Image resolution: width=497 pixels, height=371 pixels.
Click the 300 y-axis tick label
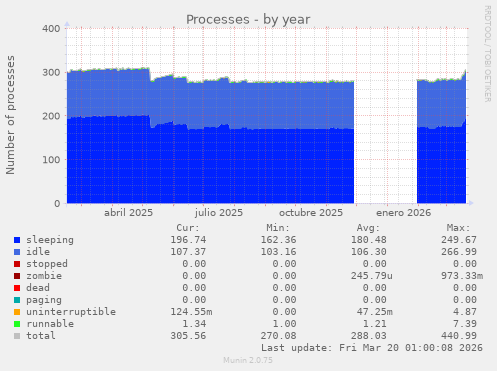(51, 72)
